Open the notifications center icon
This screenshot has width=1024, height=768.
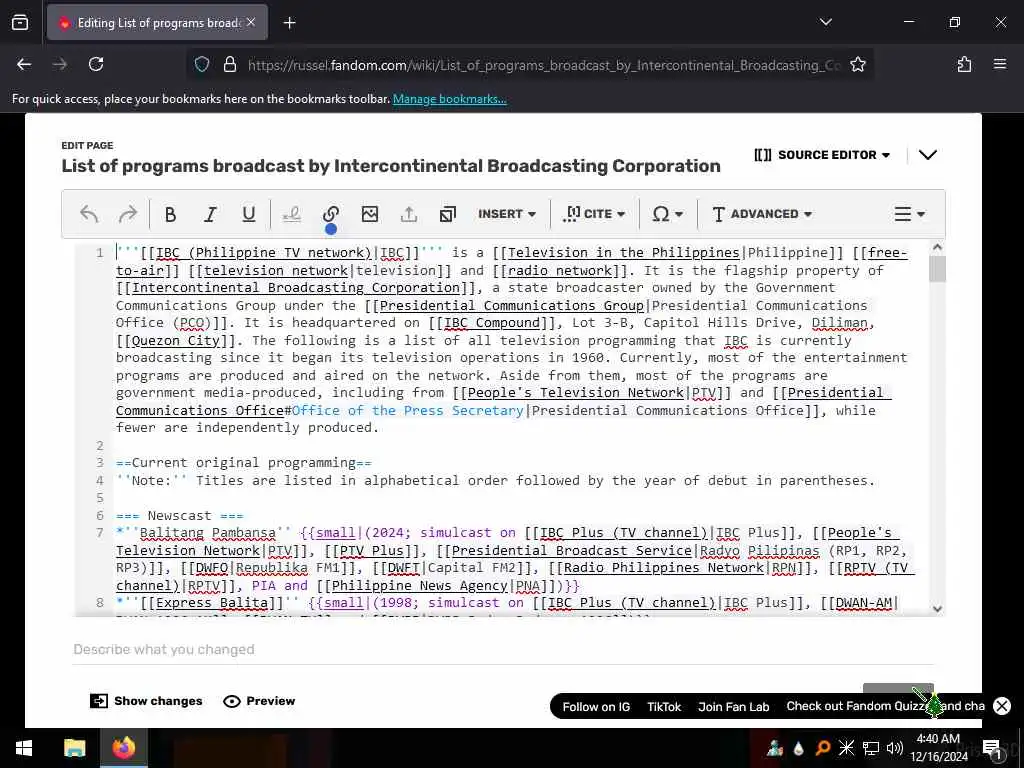pos(992,748)
